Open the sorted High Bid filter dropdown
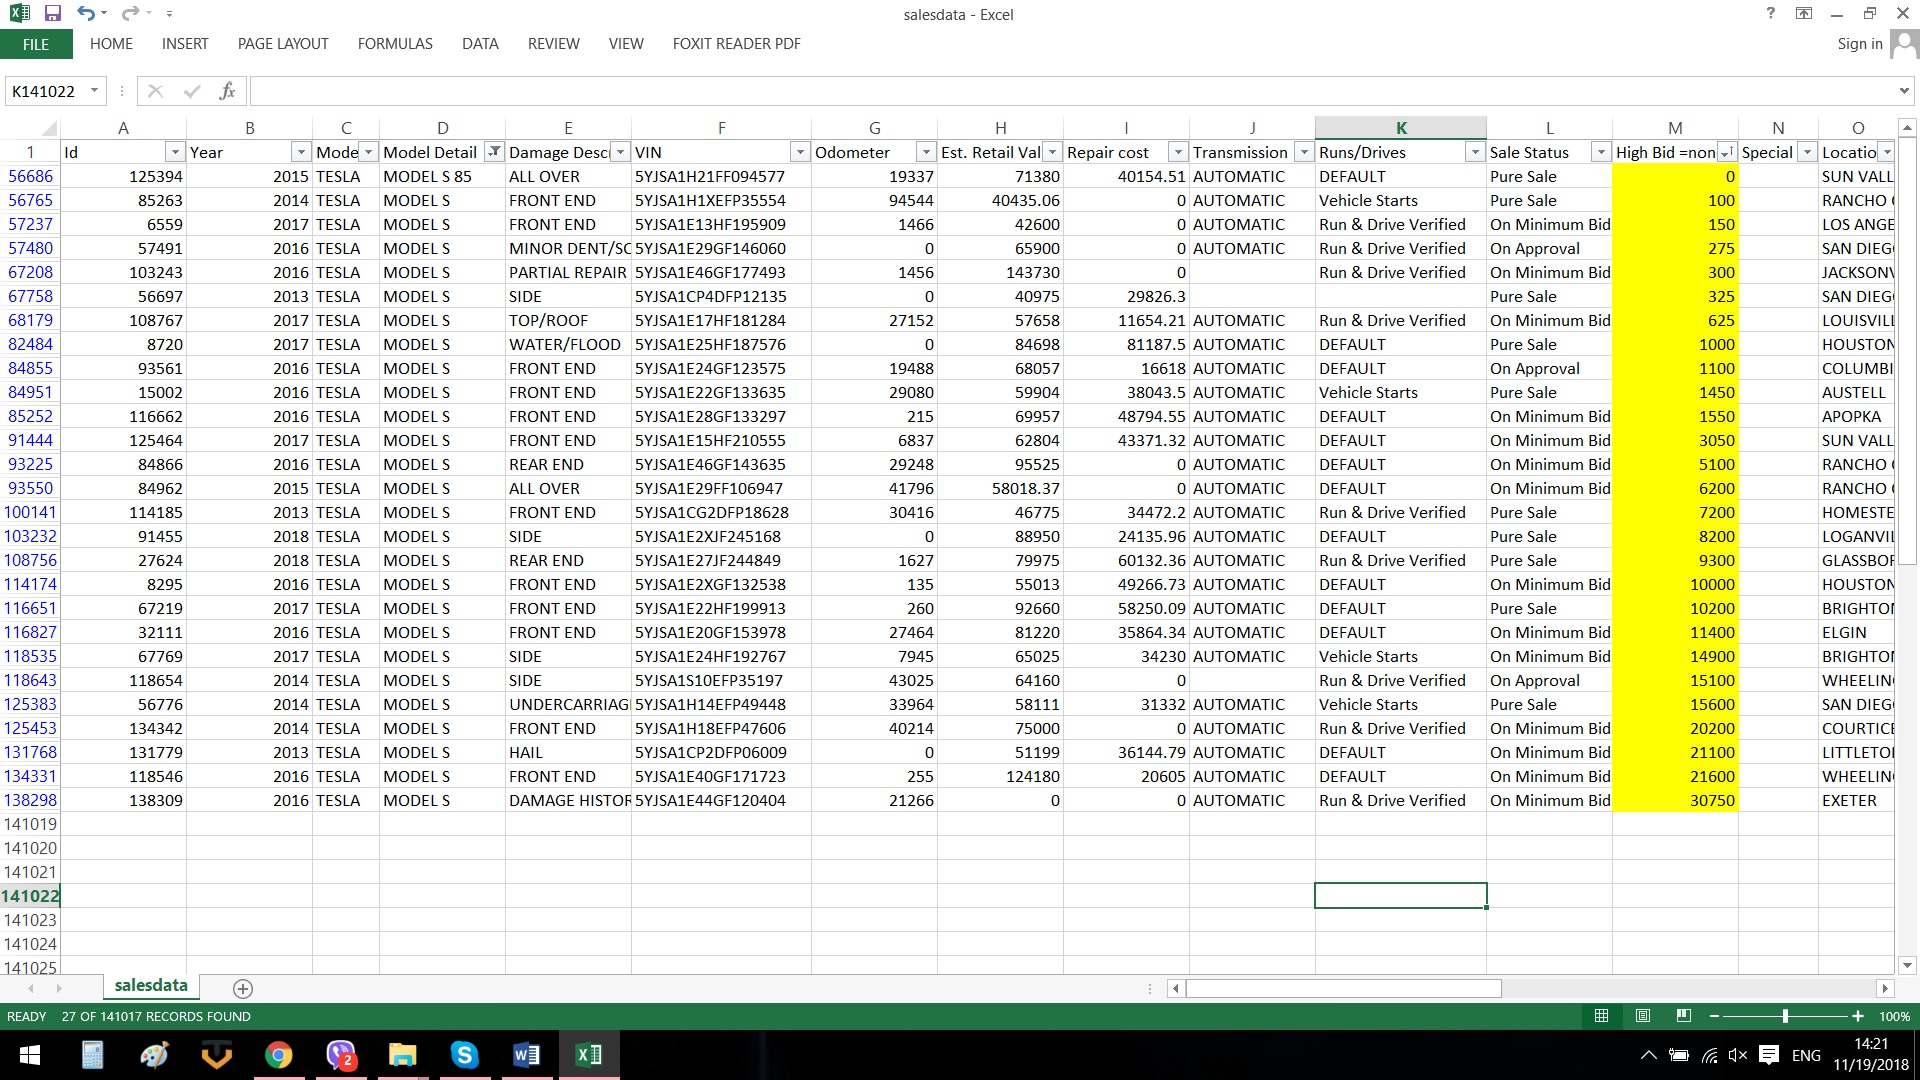1920x1080 pixels. click(x=1727, y=152)
